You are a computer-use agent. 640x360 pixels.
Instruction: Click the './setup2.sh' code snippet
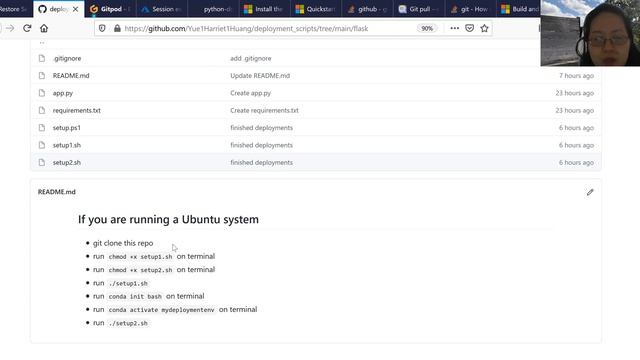(x=128, y=323)
